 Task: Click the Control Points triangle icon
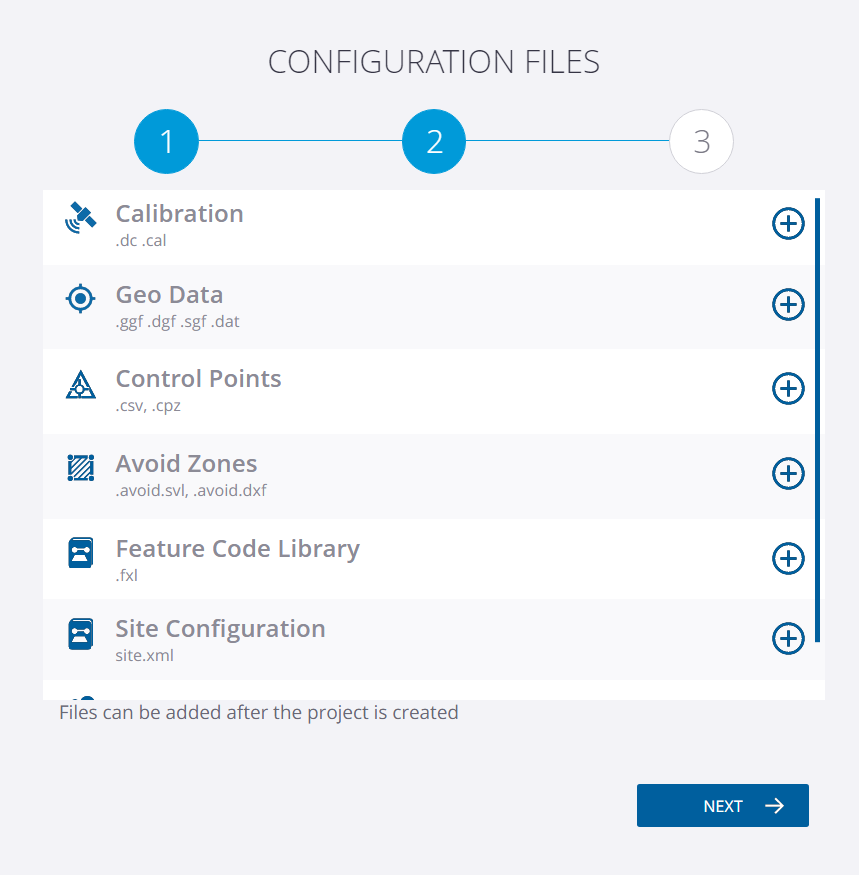[x=80, y=384]
